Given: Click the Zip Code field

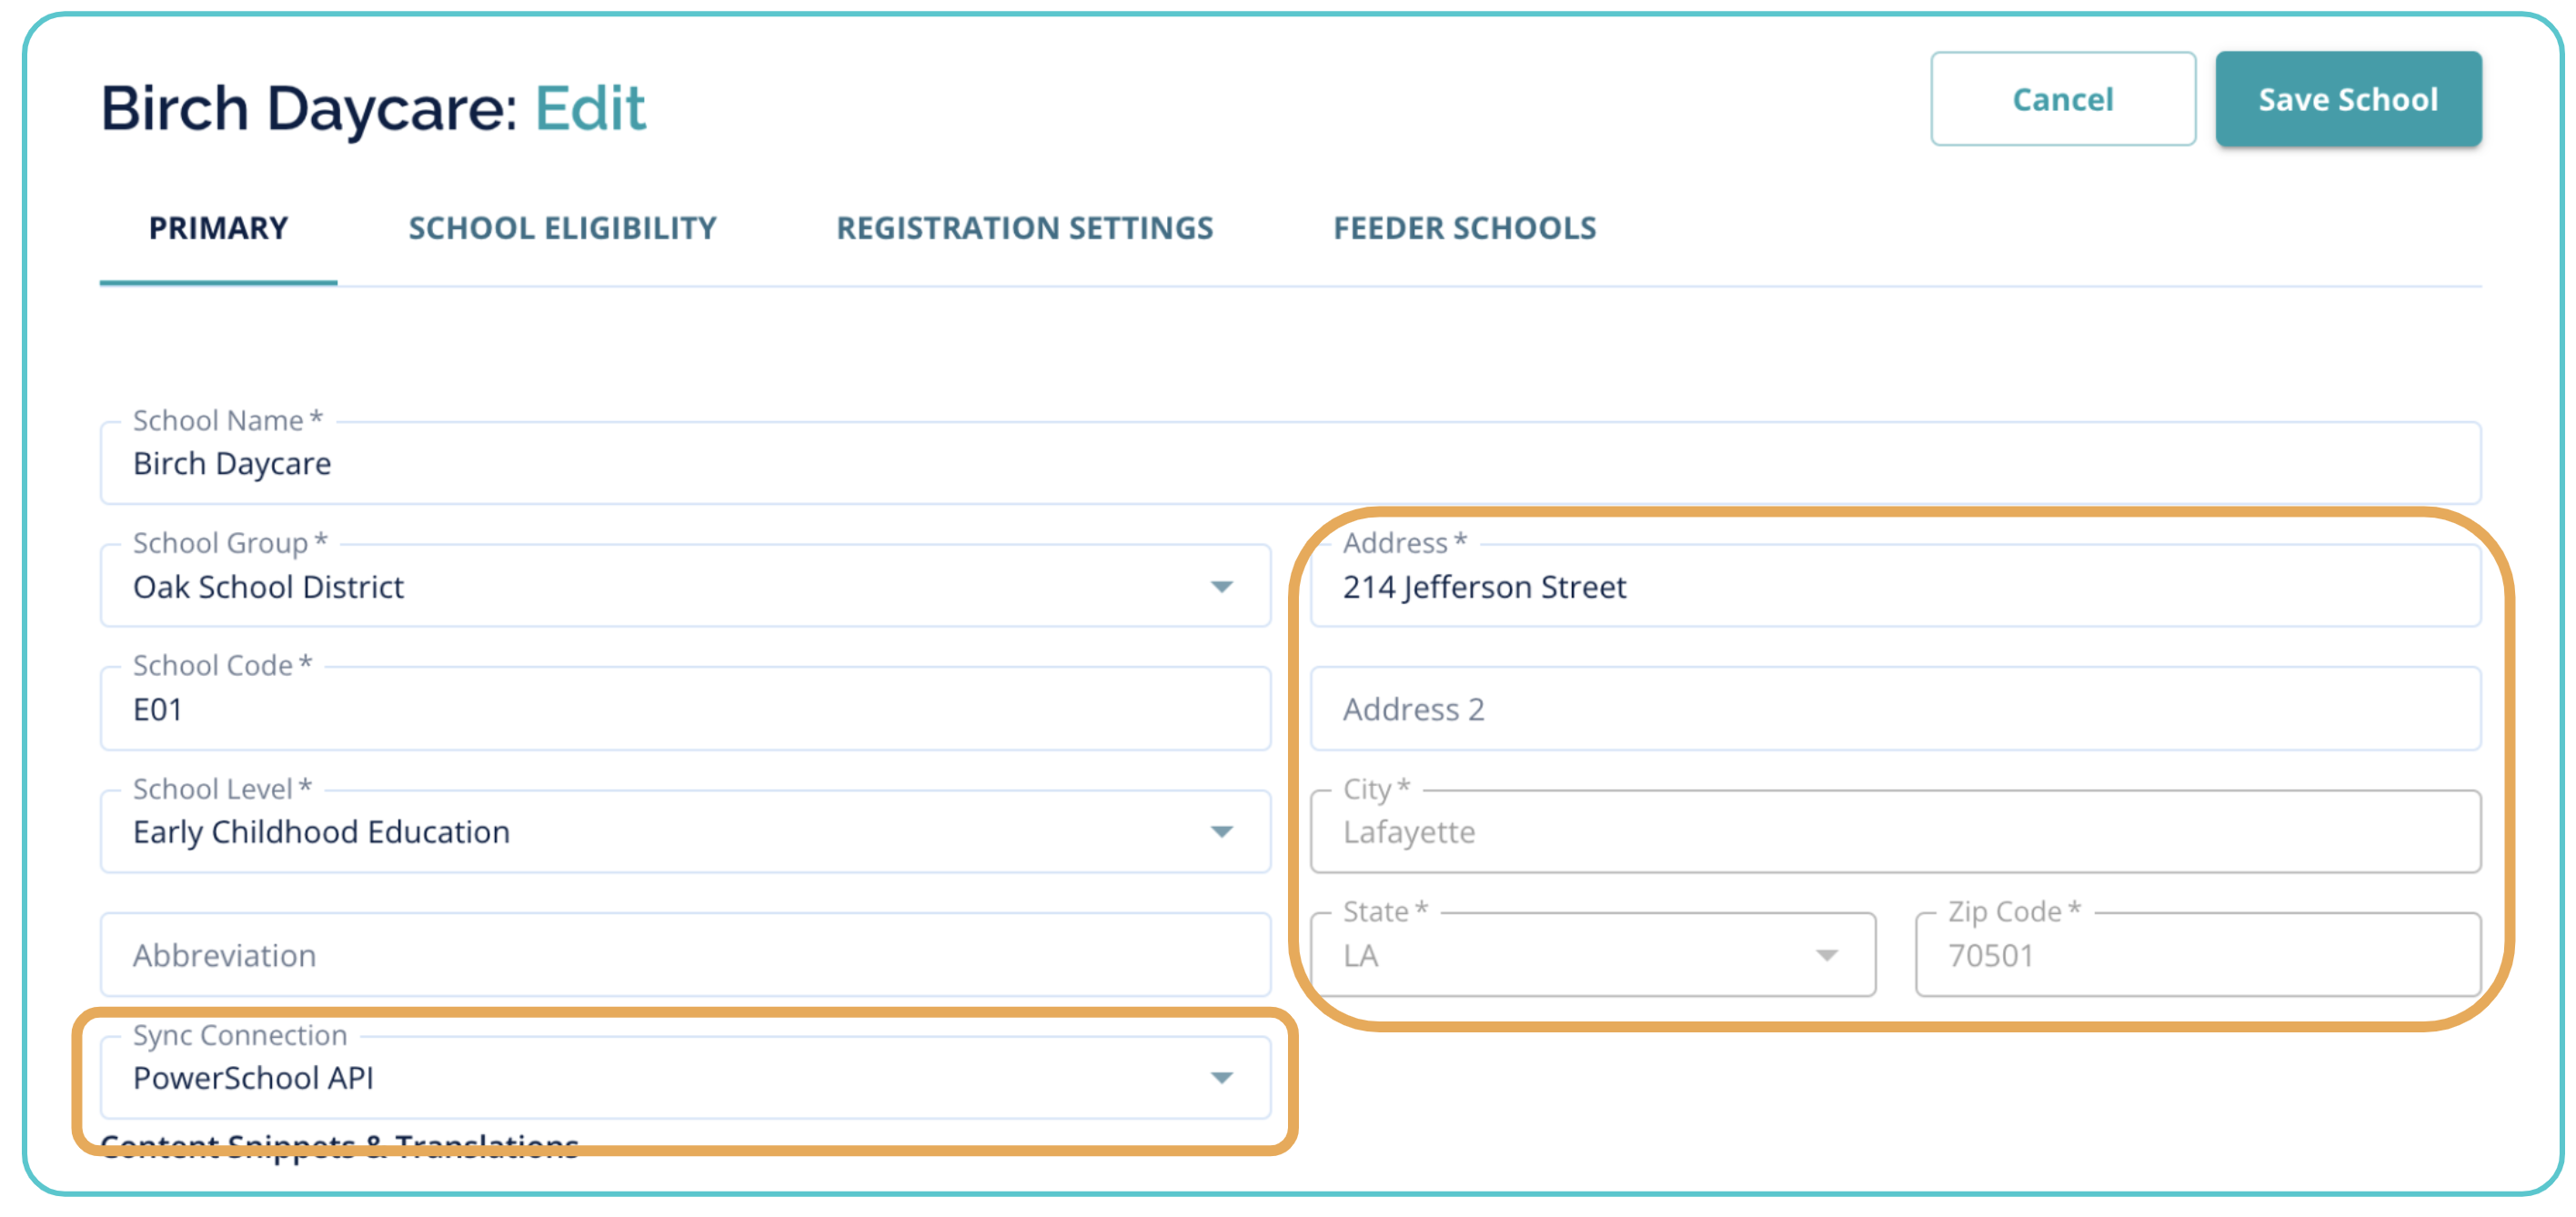Looking at the screenshot, I should pos(2196,956).
